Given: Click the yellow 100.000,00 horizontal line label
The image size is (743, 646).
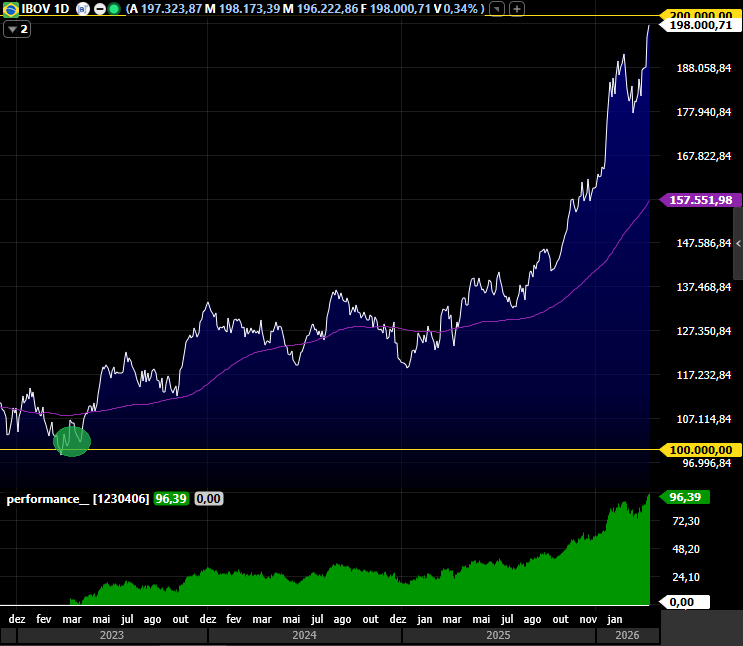Looking at the screenshot, I should [x=701, y=450].
